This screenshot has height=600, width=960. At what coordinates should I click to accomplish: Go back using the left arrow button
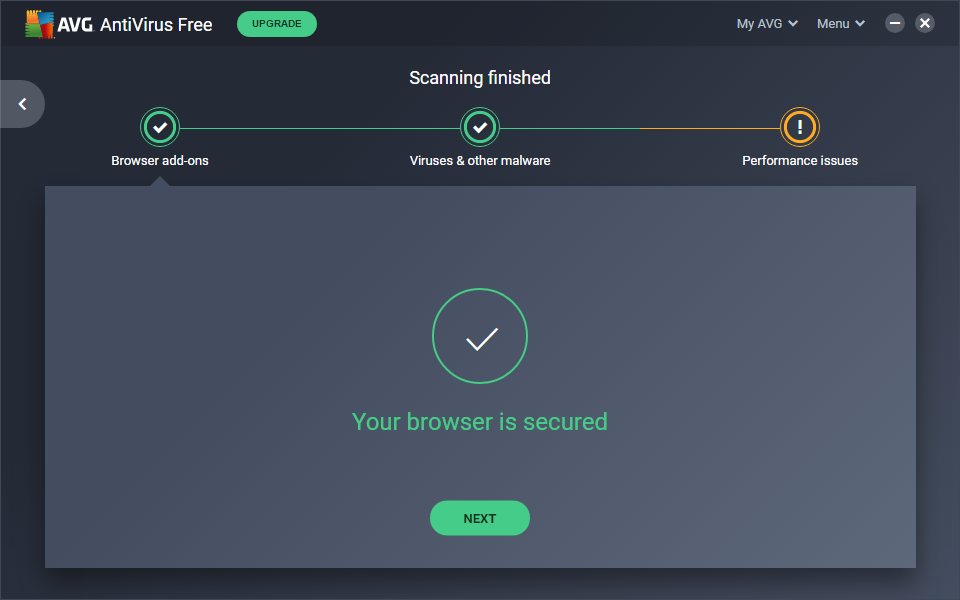point(22,104)
